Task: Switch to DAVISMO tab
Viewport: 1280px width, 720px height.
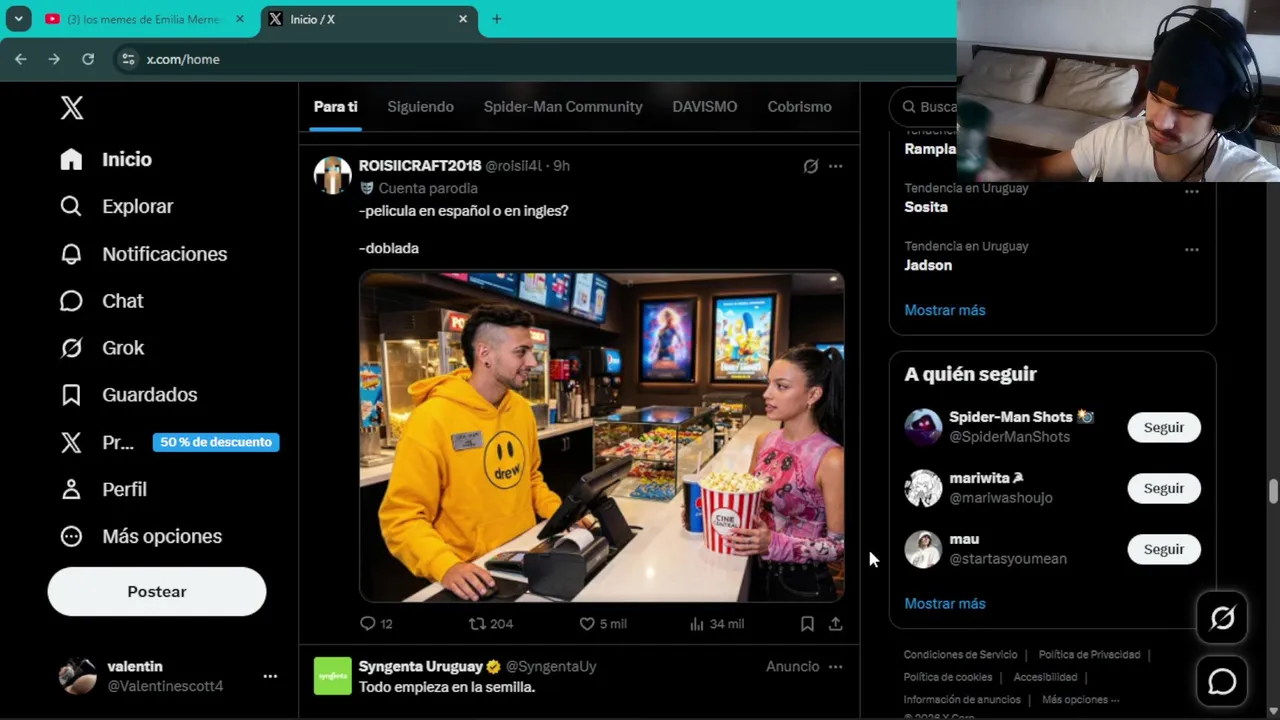Action: (705, 107)
